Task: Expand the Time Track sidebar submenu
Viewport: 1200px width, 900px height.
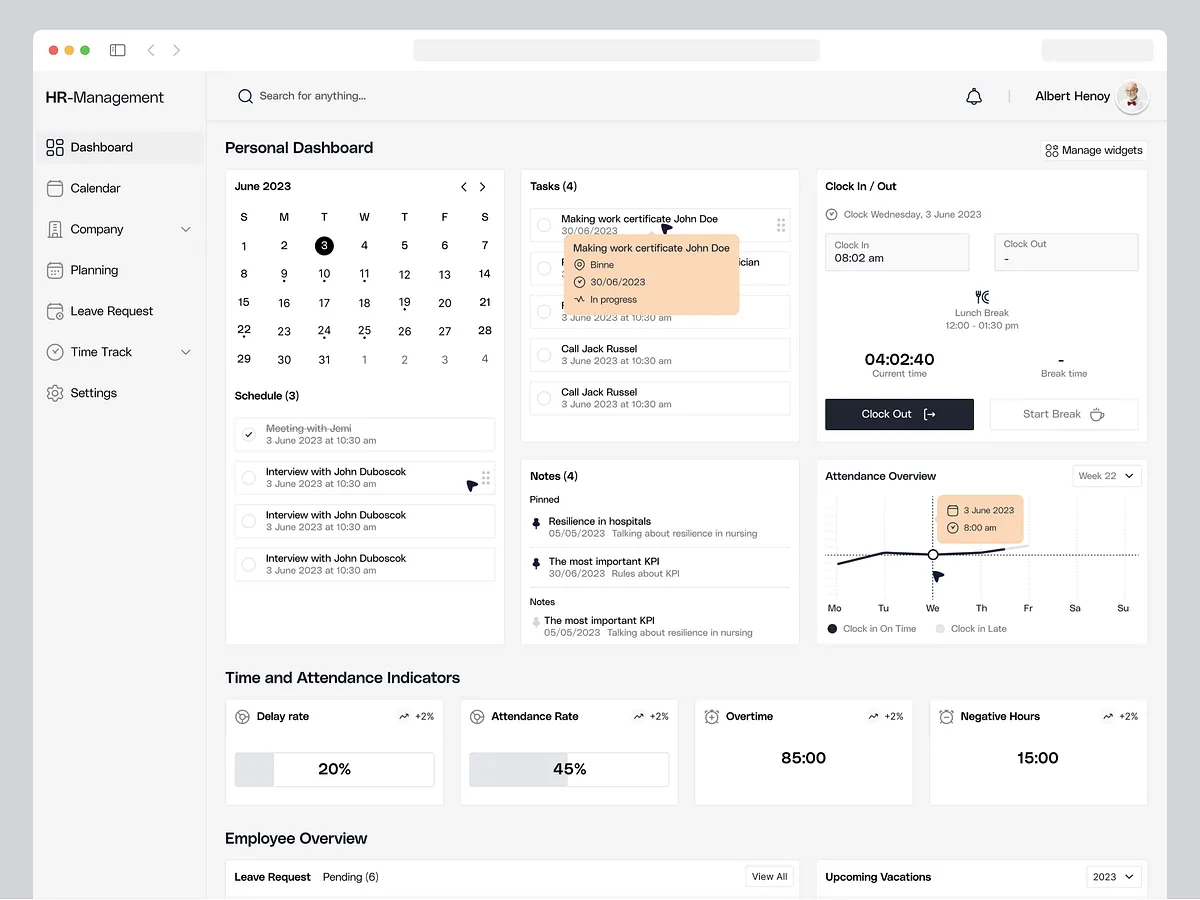Action: 185,352
